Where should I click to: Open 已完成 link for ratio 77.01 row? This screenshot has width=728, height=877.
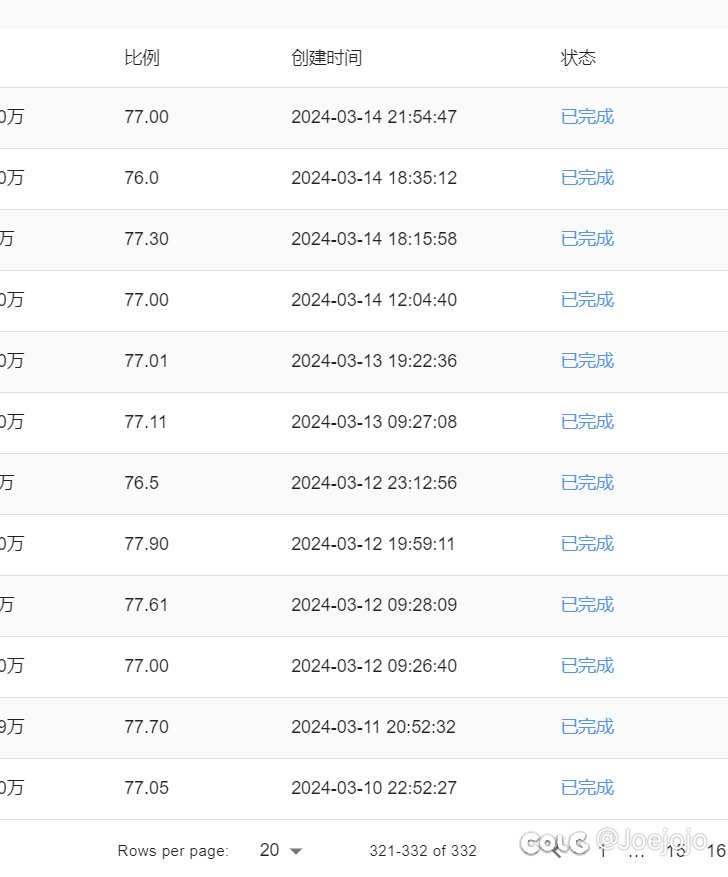pos(587,361)
